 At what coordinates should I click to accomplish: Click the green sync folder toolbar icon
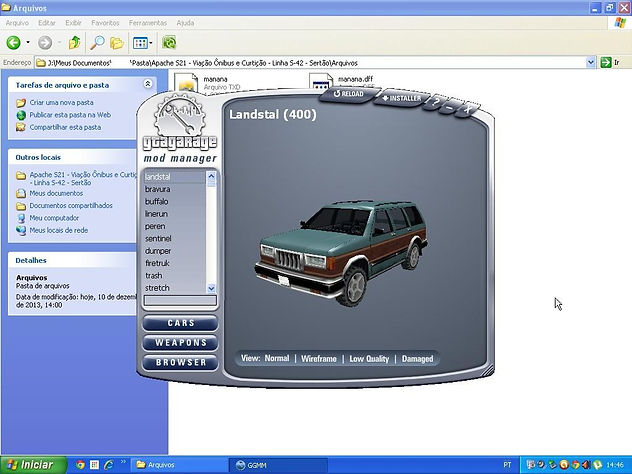click(x=169, y=42)
